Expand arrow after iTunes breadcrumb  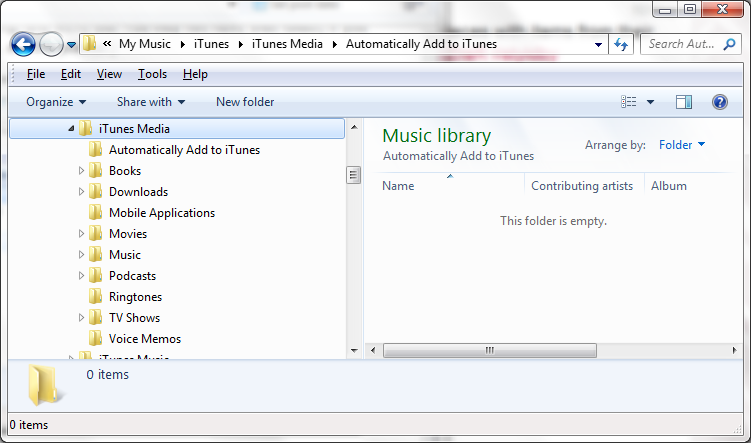241,45
